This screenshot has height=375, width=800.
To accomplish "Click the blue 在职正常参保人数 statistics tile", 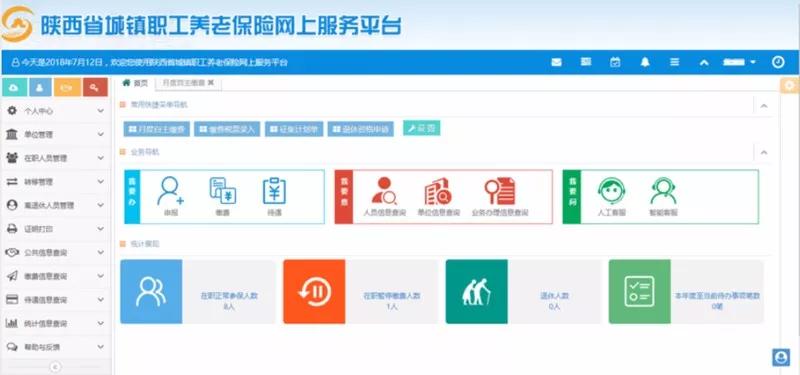I will coord(197,292).
